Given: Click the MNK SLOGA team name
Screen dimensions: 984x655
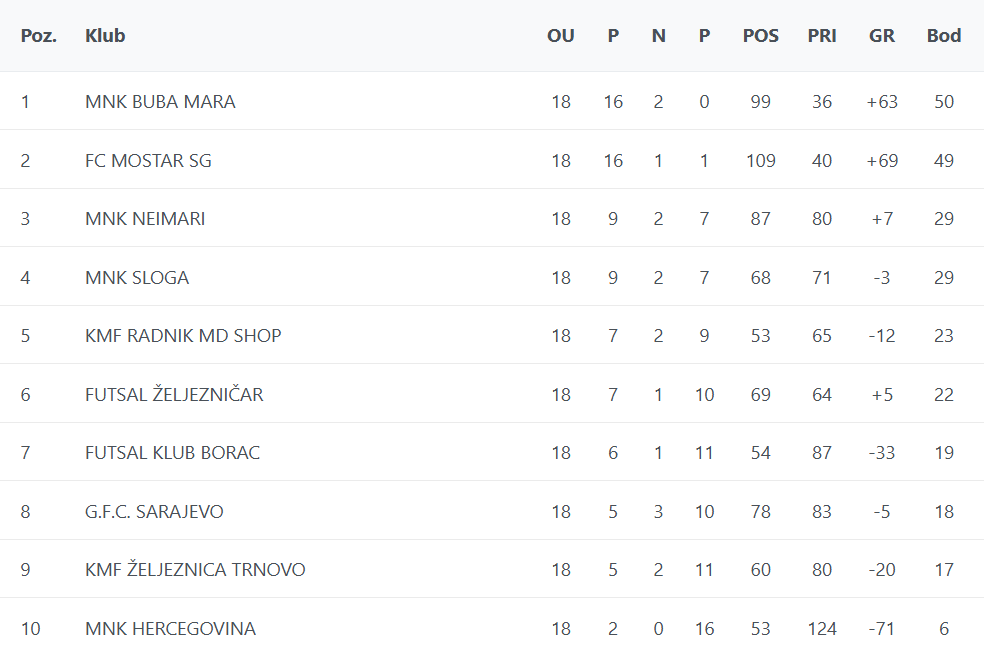Looking at the screenshot, I should 137,278.
